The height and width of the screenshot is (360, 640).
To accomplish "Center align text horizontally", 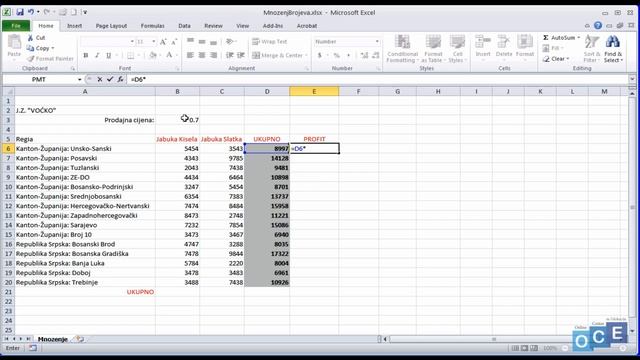I will point(202,55).
